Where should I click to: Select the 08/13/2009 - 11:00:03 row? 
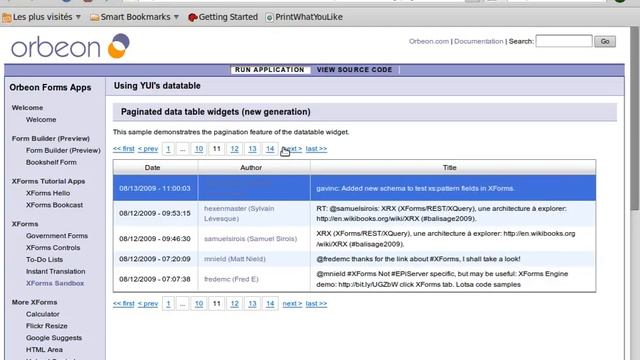(354, 188)
